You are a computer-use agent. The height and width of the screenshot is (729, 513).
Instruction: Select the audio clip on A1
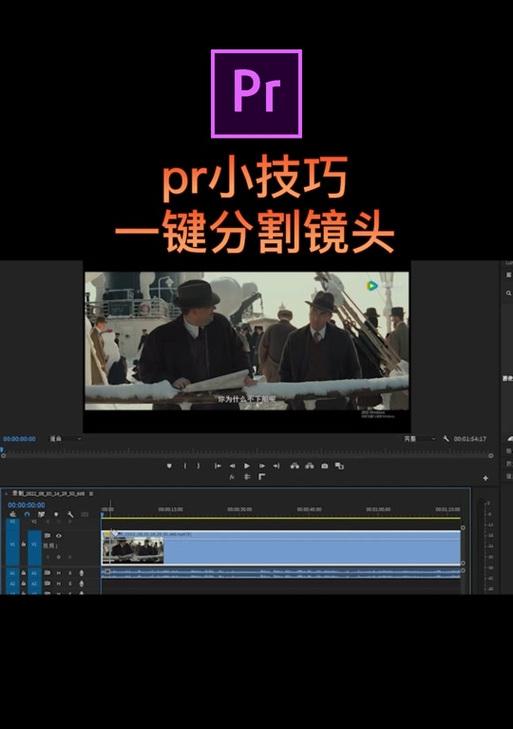pyautogui.click(x=281, y=572)
